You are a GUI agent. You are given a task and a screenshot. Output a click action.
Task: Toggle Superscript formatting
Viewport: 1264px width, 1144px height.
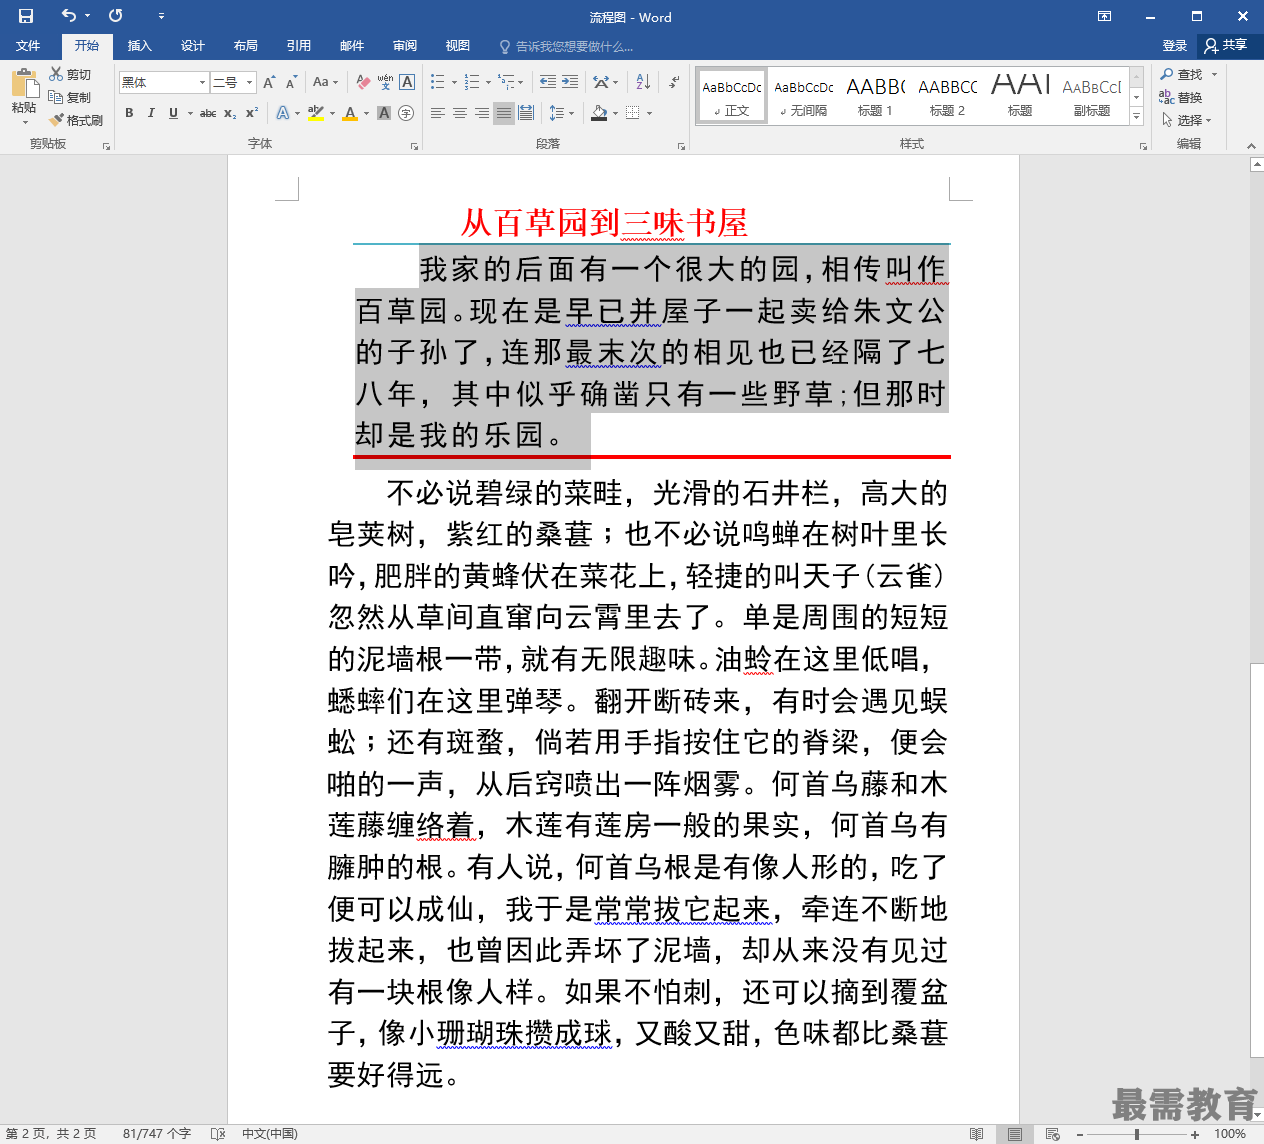pos(252,113)
